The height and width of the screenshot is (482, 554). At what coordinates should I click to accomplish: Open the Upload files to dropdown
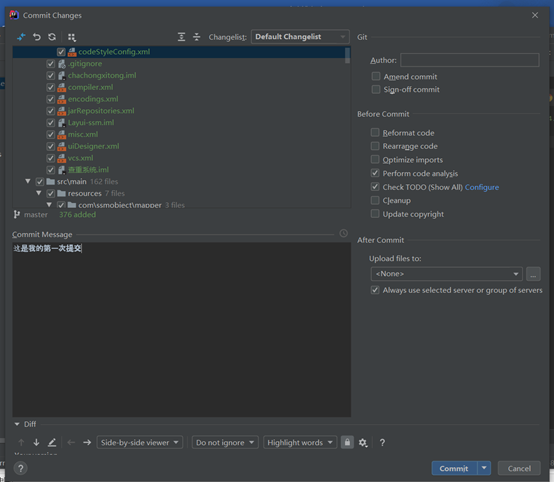click(x=447, y=274)
